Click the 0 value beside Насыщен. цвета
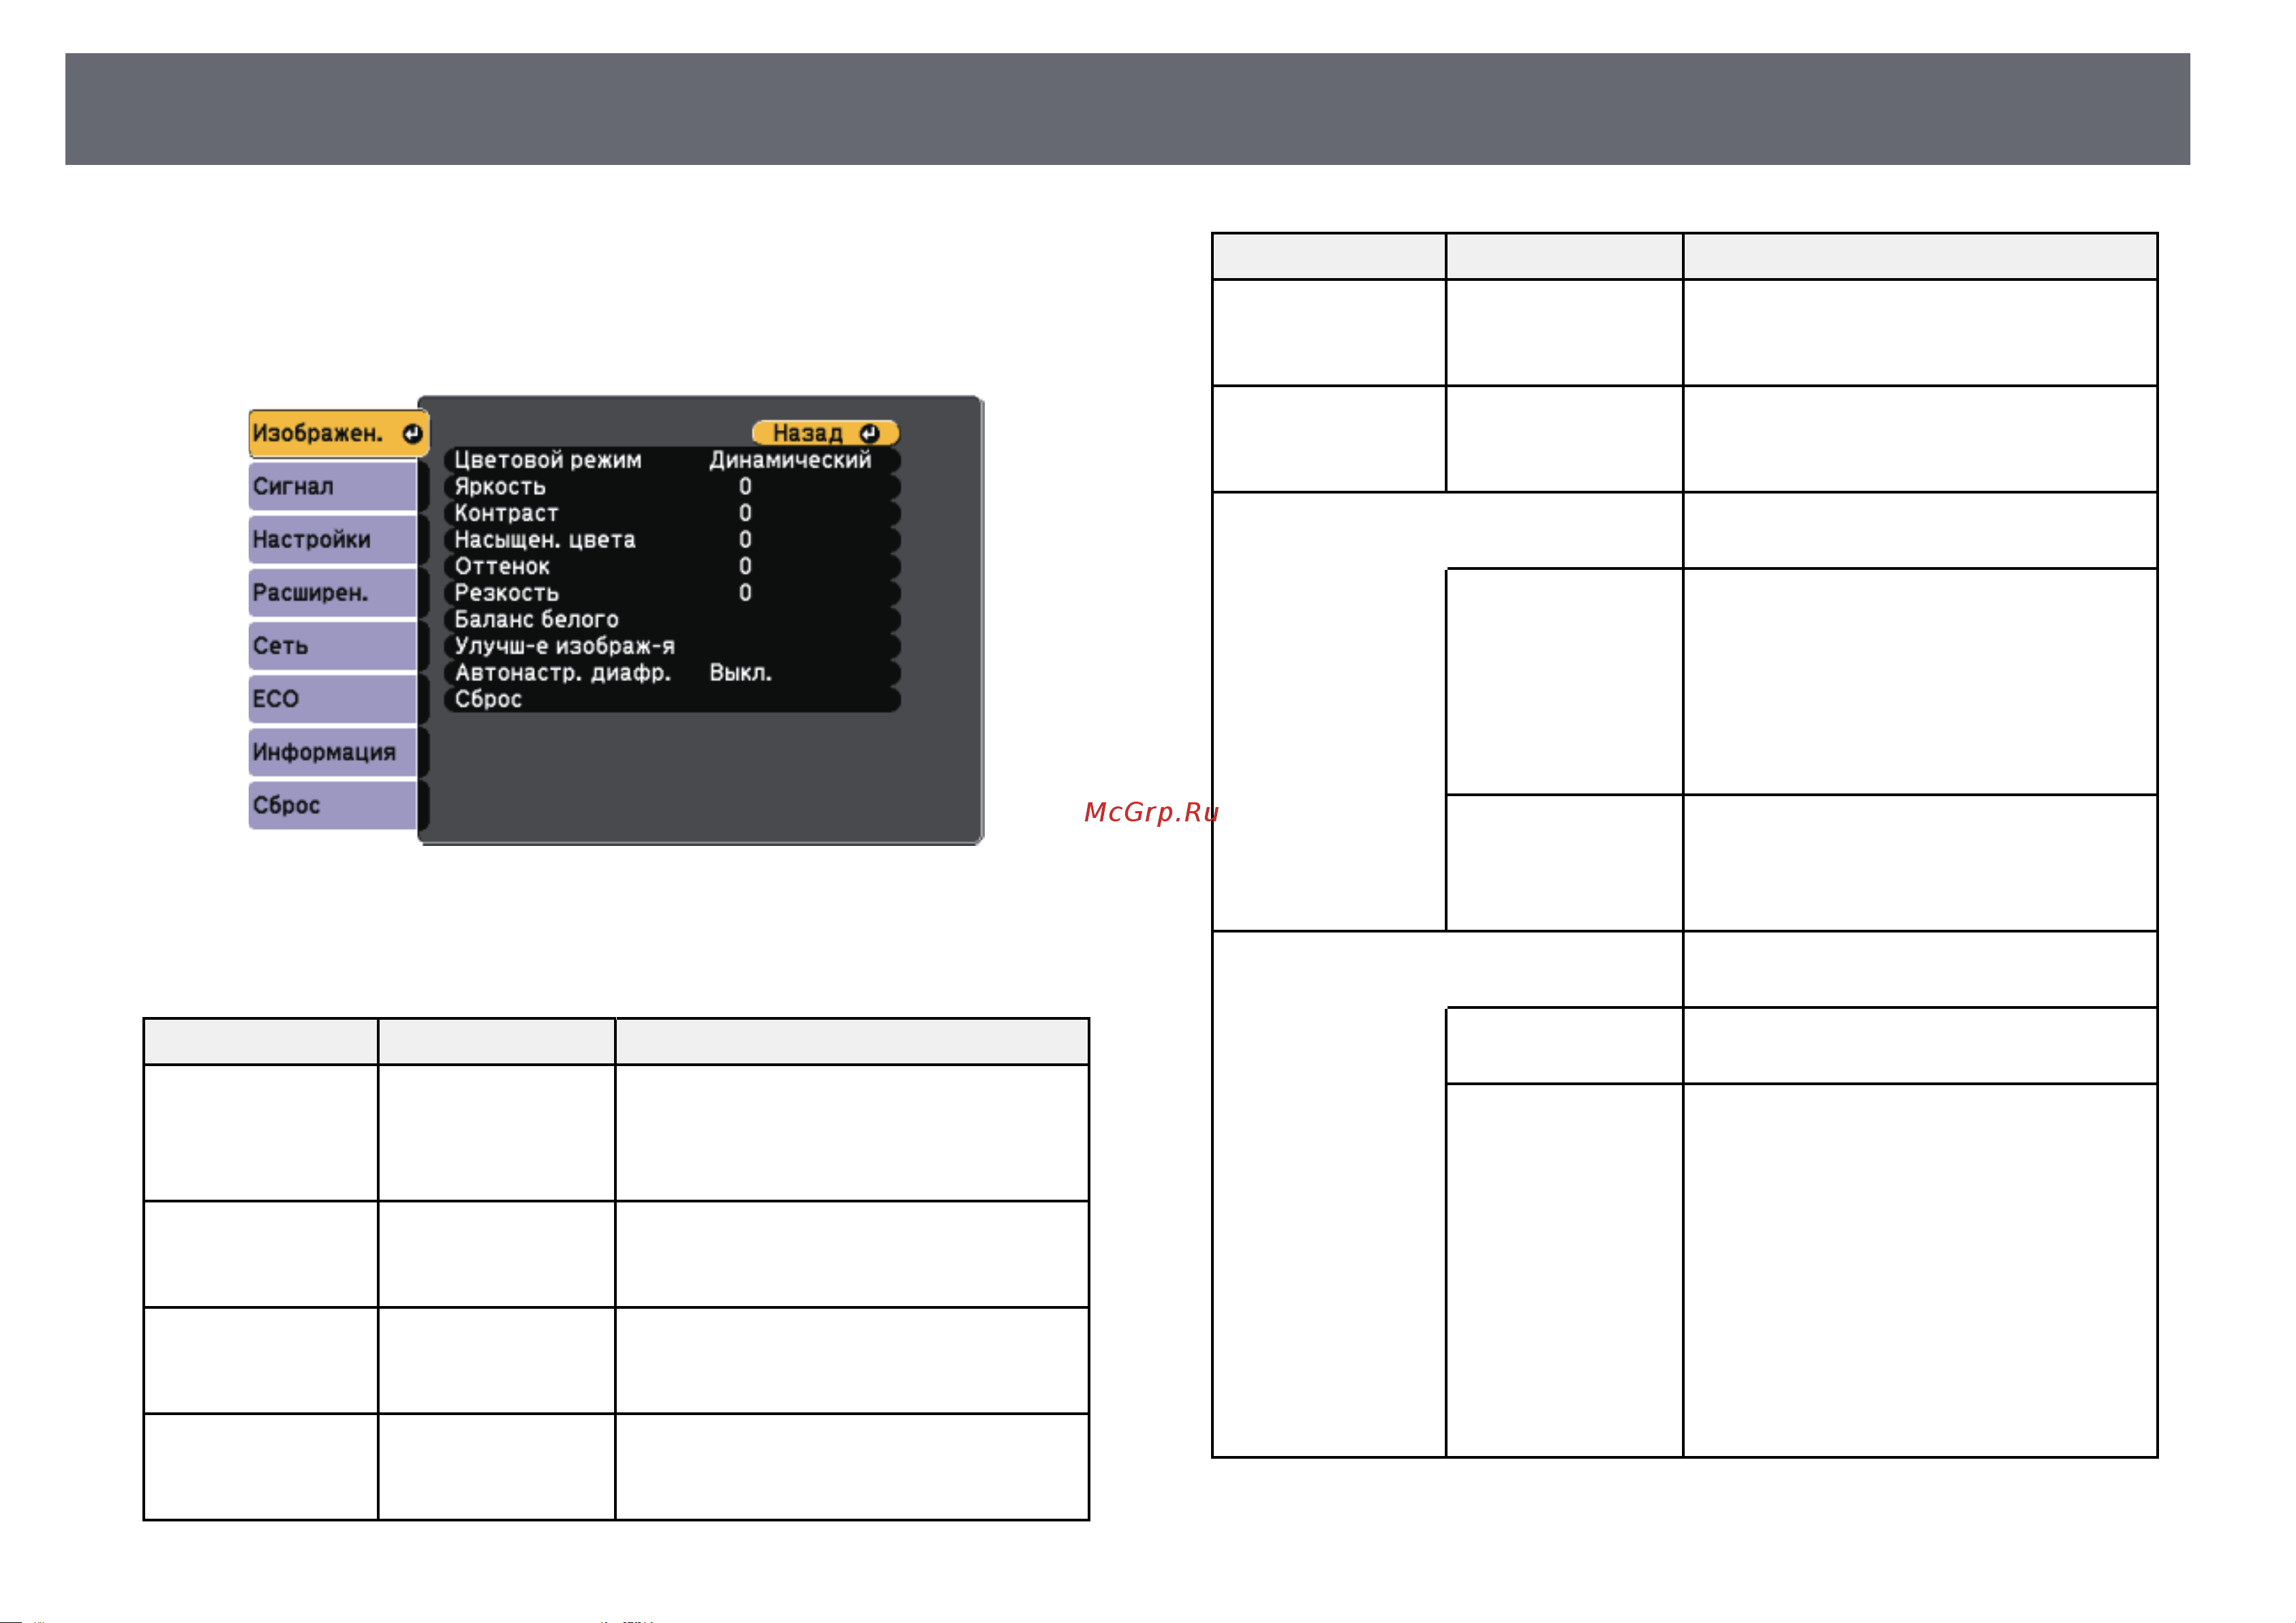2296x1623 pixels. 745,540
